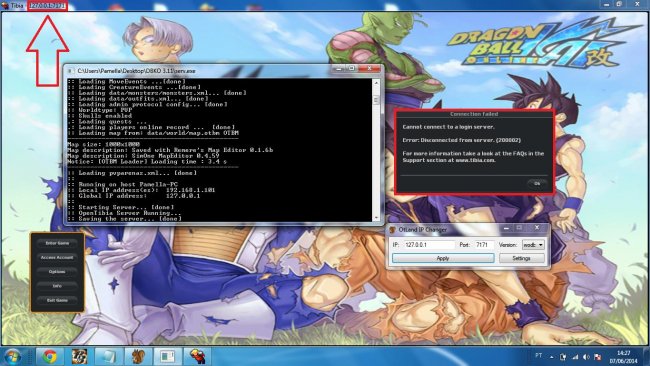Click the Info button in game menu
This screenshot has height=366, width=650.
(57, 286)
